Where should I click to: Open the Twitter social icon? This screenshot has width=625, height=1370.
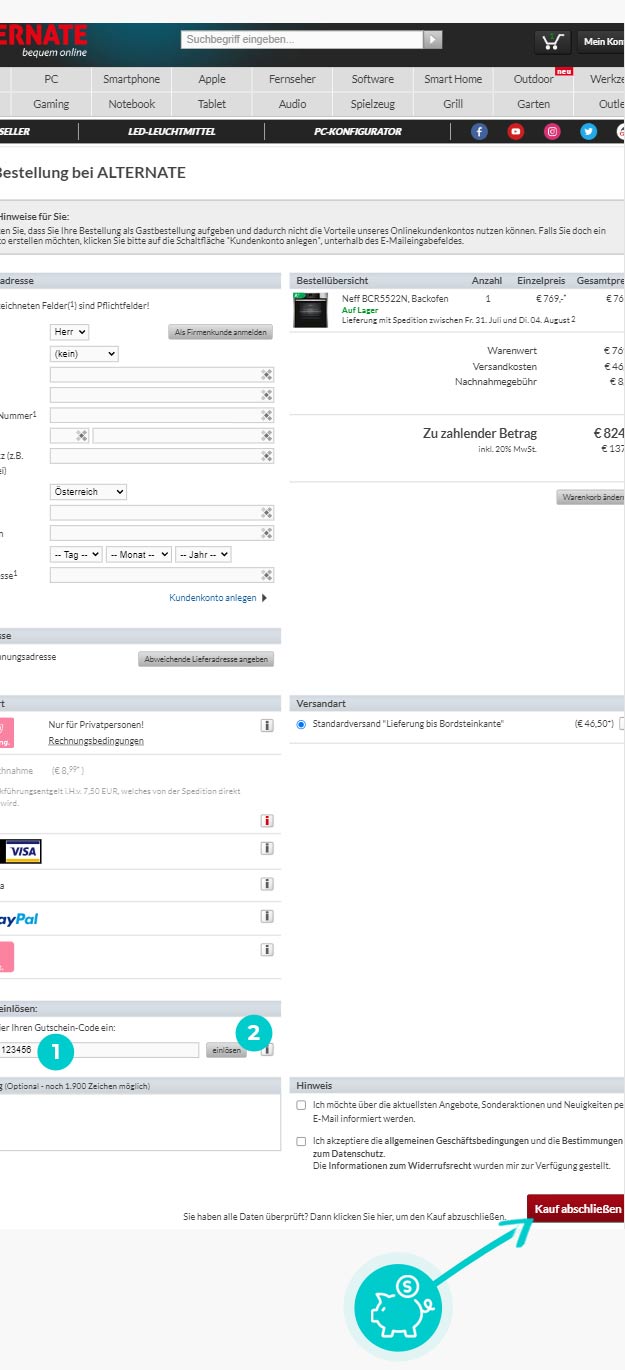[x=588, y=132]
